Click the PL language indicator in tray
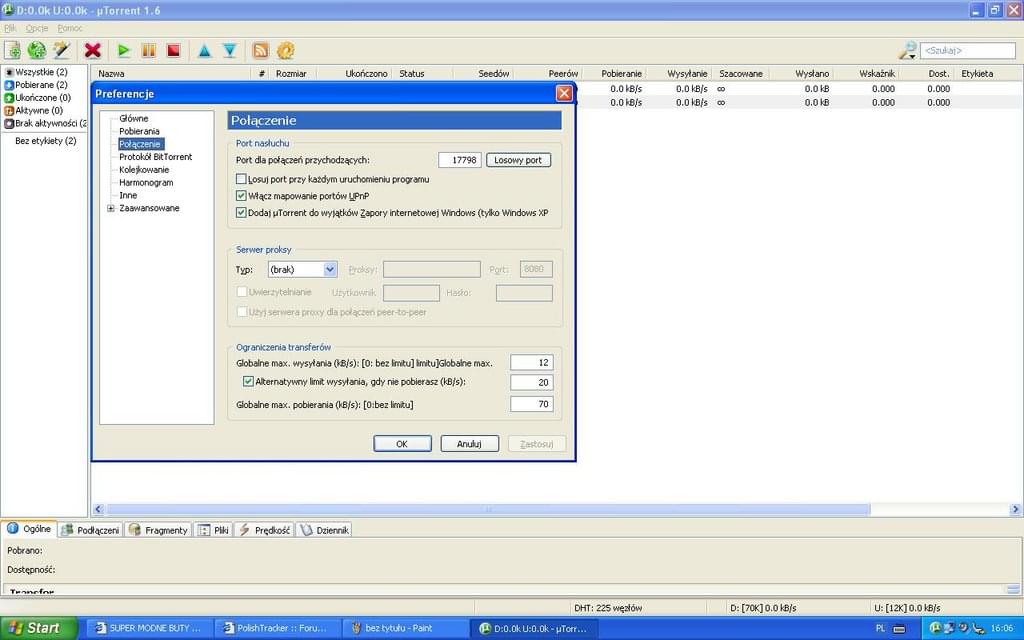Image resolution: width=1024 pixels, height=640 pixels. [880, 628]
